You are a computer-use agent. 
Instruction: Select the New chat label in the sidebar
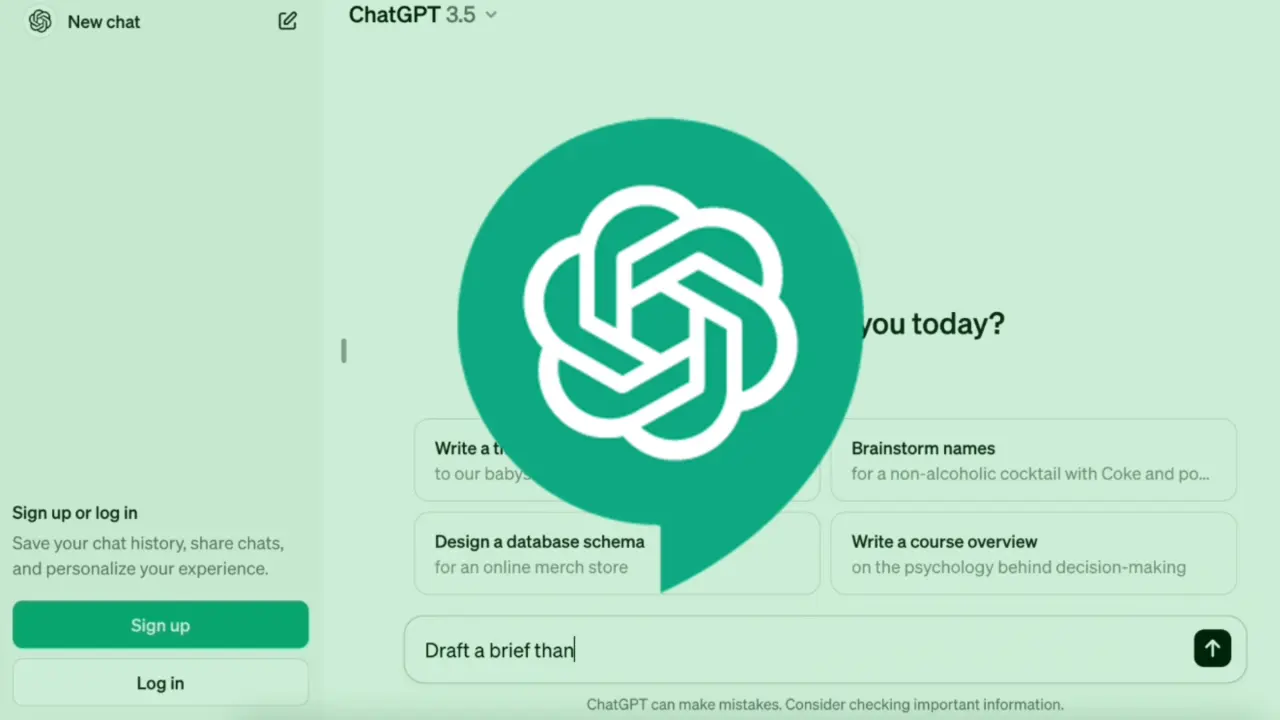coord(104,22)
